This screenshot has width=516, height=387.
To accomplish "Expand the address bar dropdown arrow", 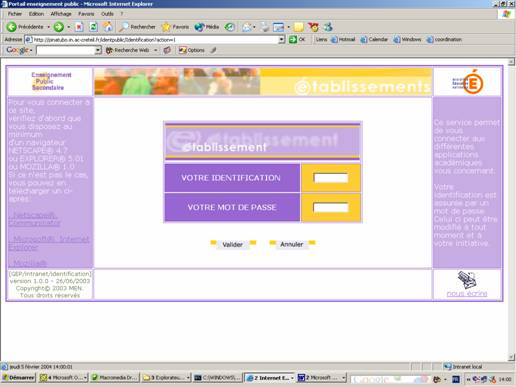I will [282, 40].
